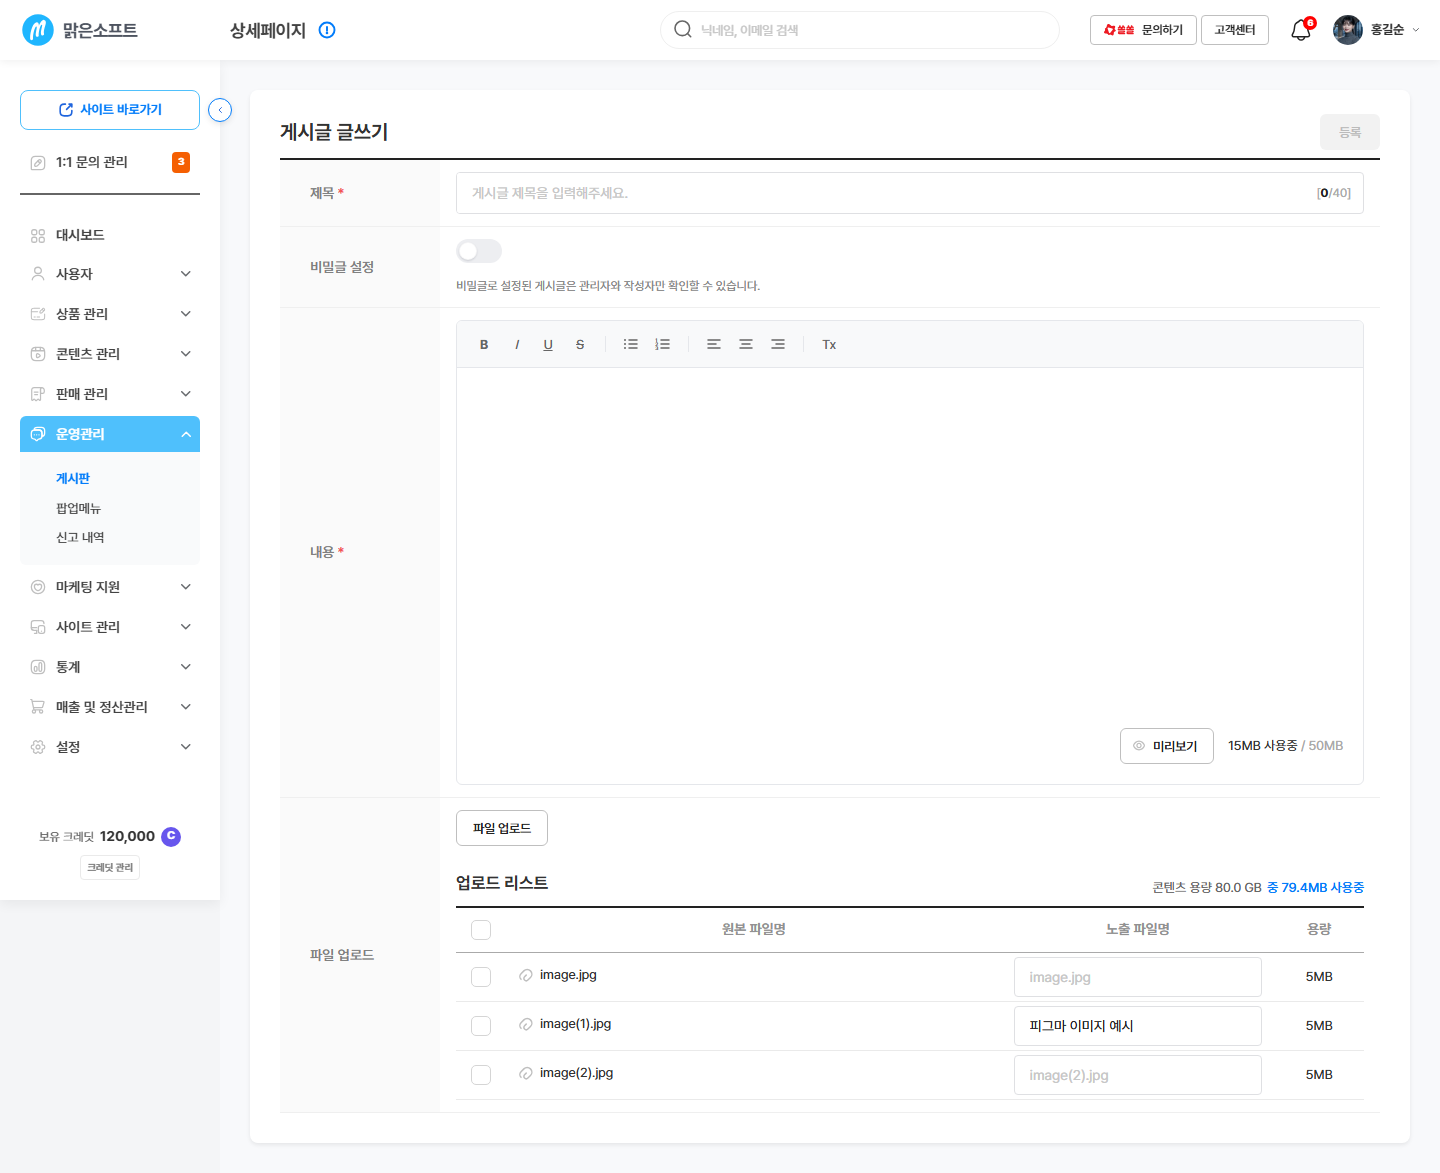The height and width of the screenshot is (1173, 1440).
Task: Select all files with the header checkbox
Action: click(x=481, y=930)
